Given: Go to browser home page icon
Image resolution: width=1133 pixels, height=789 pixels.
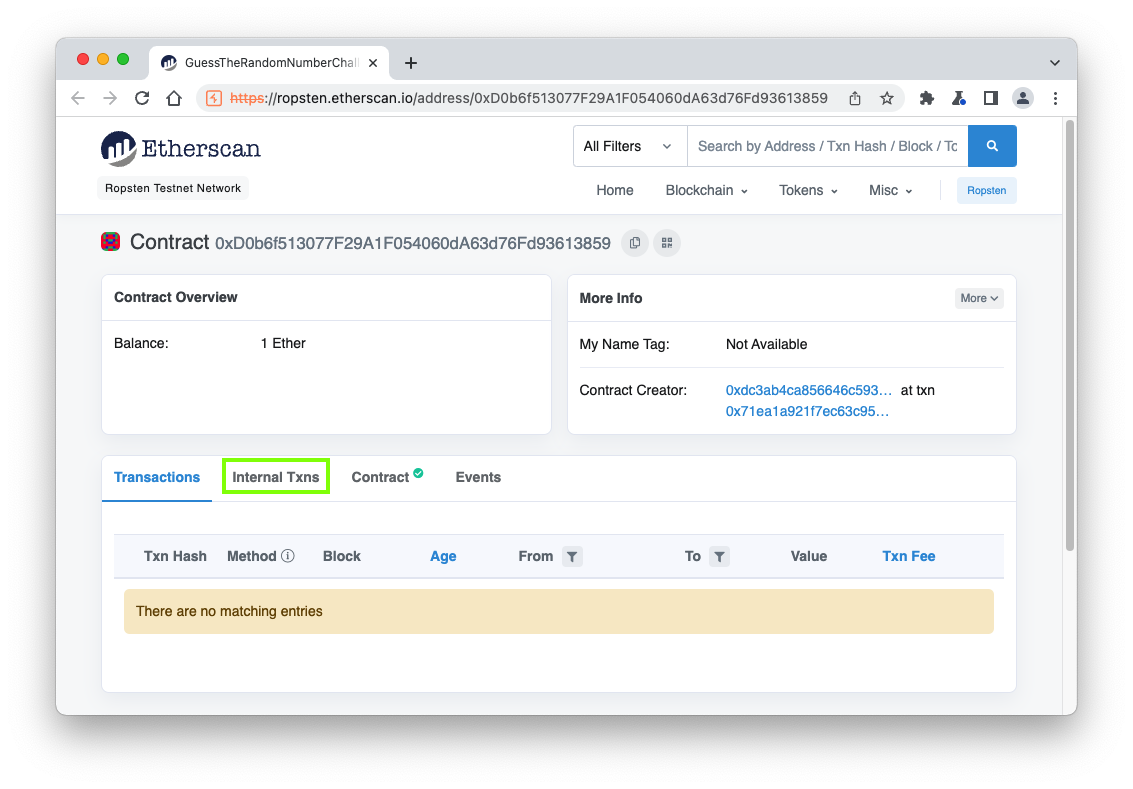Looking at the screenshot, I should pyautogui.click(x=174, y=98).
